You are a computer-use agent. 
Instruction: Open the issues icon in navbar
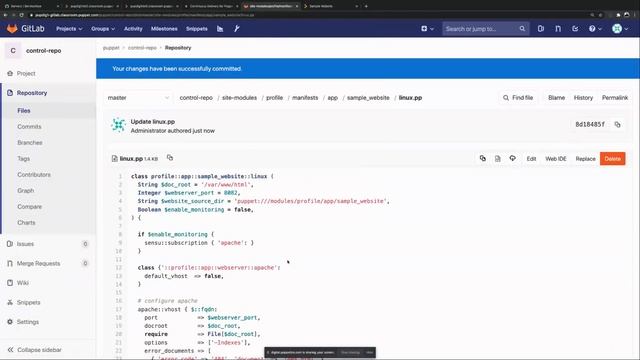tap(541, 29)
